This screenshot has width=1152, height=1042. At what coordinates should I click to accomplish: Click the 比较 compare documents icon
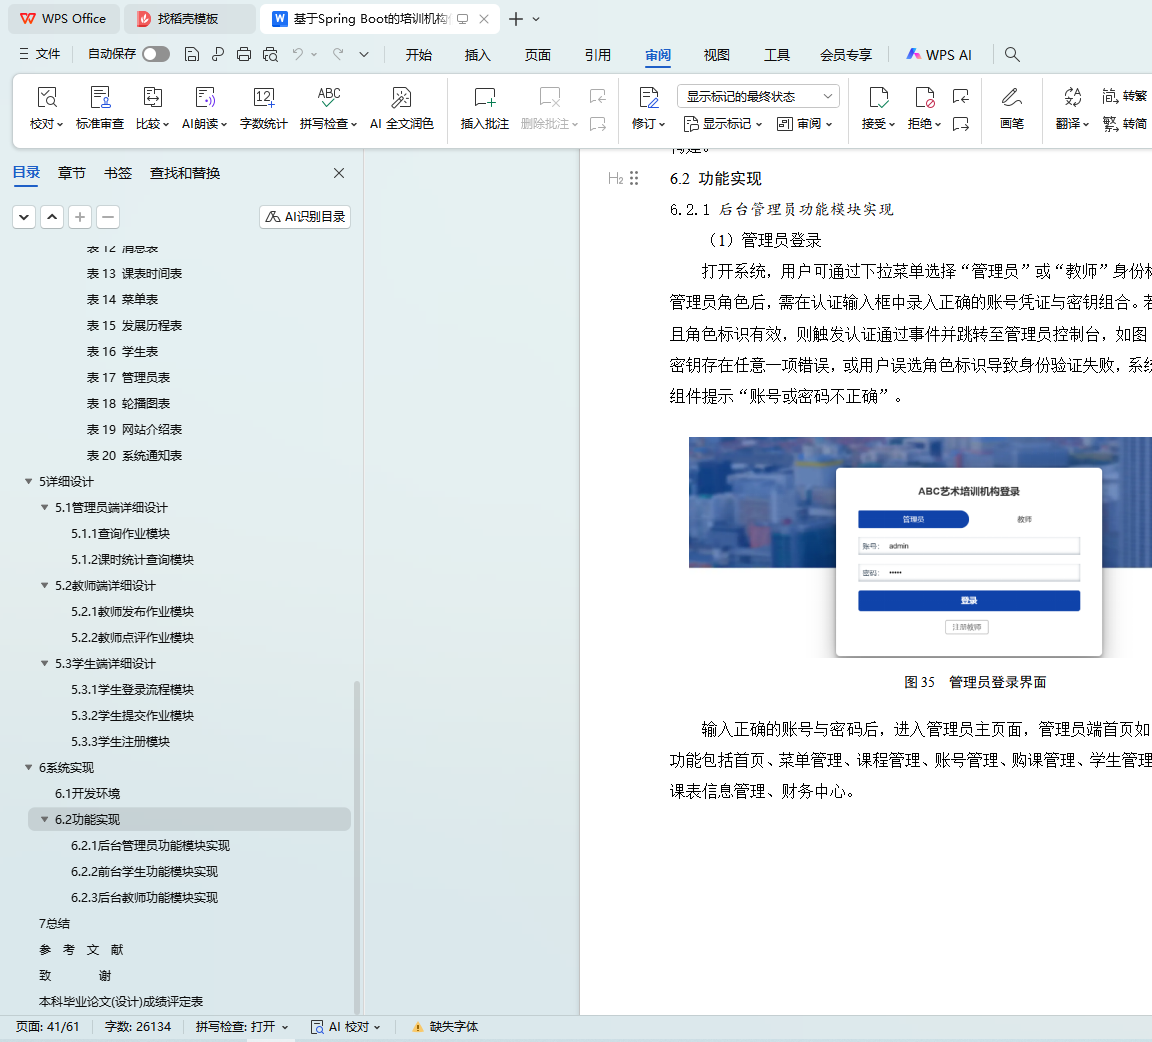coord(152,98)
